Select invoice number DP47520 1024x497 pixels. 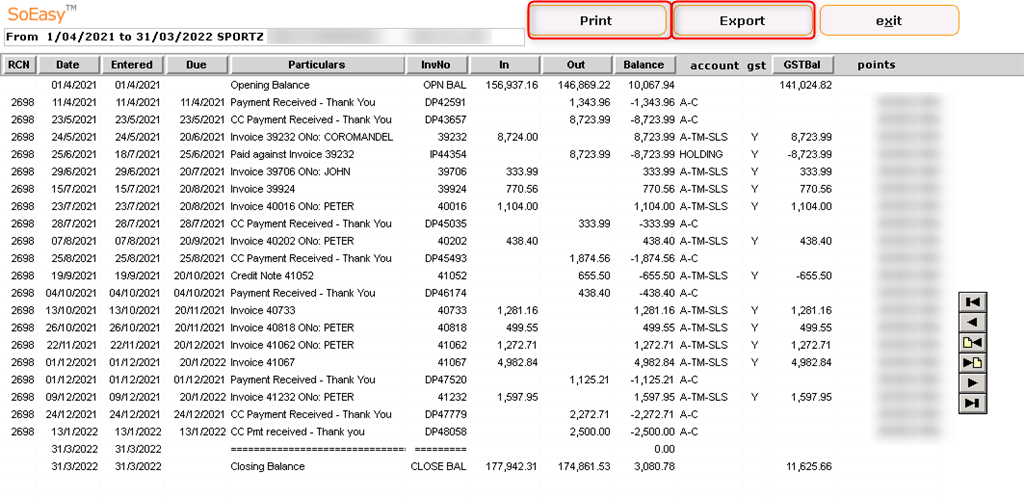pyautogui.click(x=445, y=379)
